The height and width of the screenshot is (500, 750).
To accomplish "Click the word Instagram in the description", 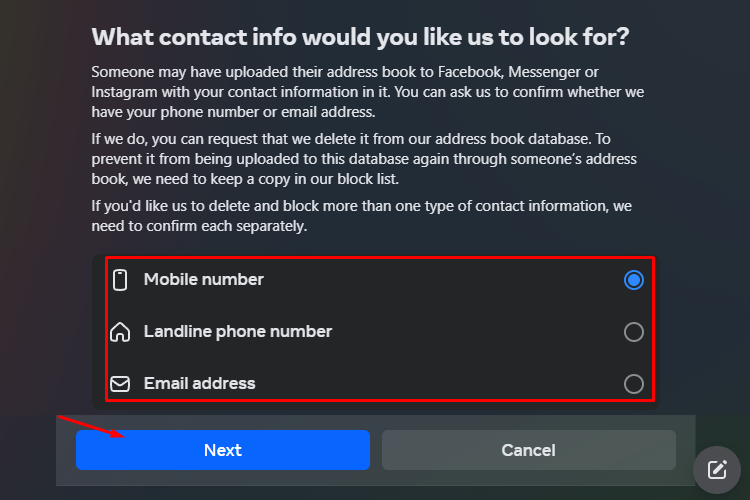I will (x=124, y=92).
